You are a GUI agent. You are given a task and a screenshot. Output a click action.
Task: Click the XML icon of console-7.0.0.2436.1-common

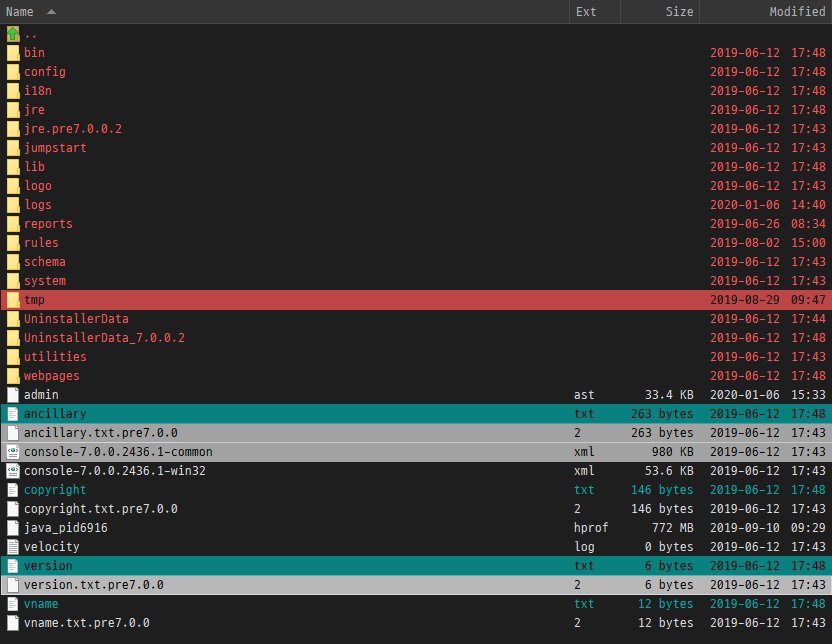point(13,452)
